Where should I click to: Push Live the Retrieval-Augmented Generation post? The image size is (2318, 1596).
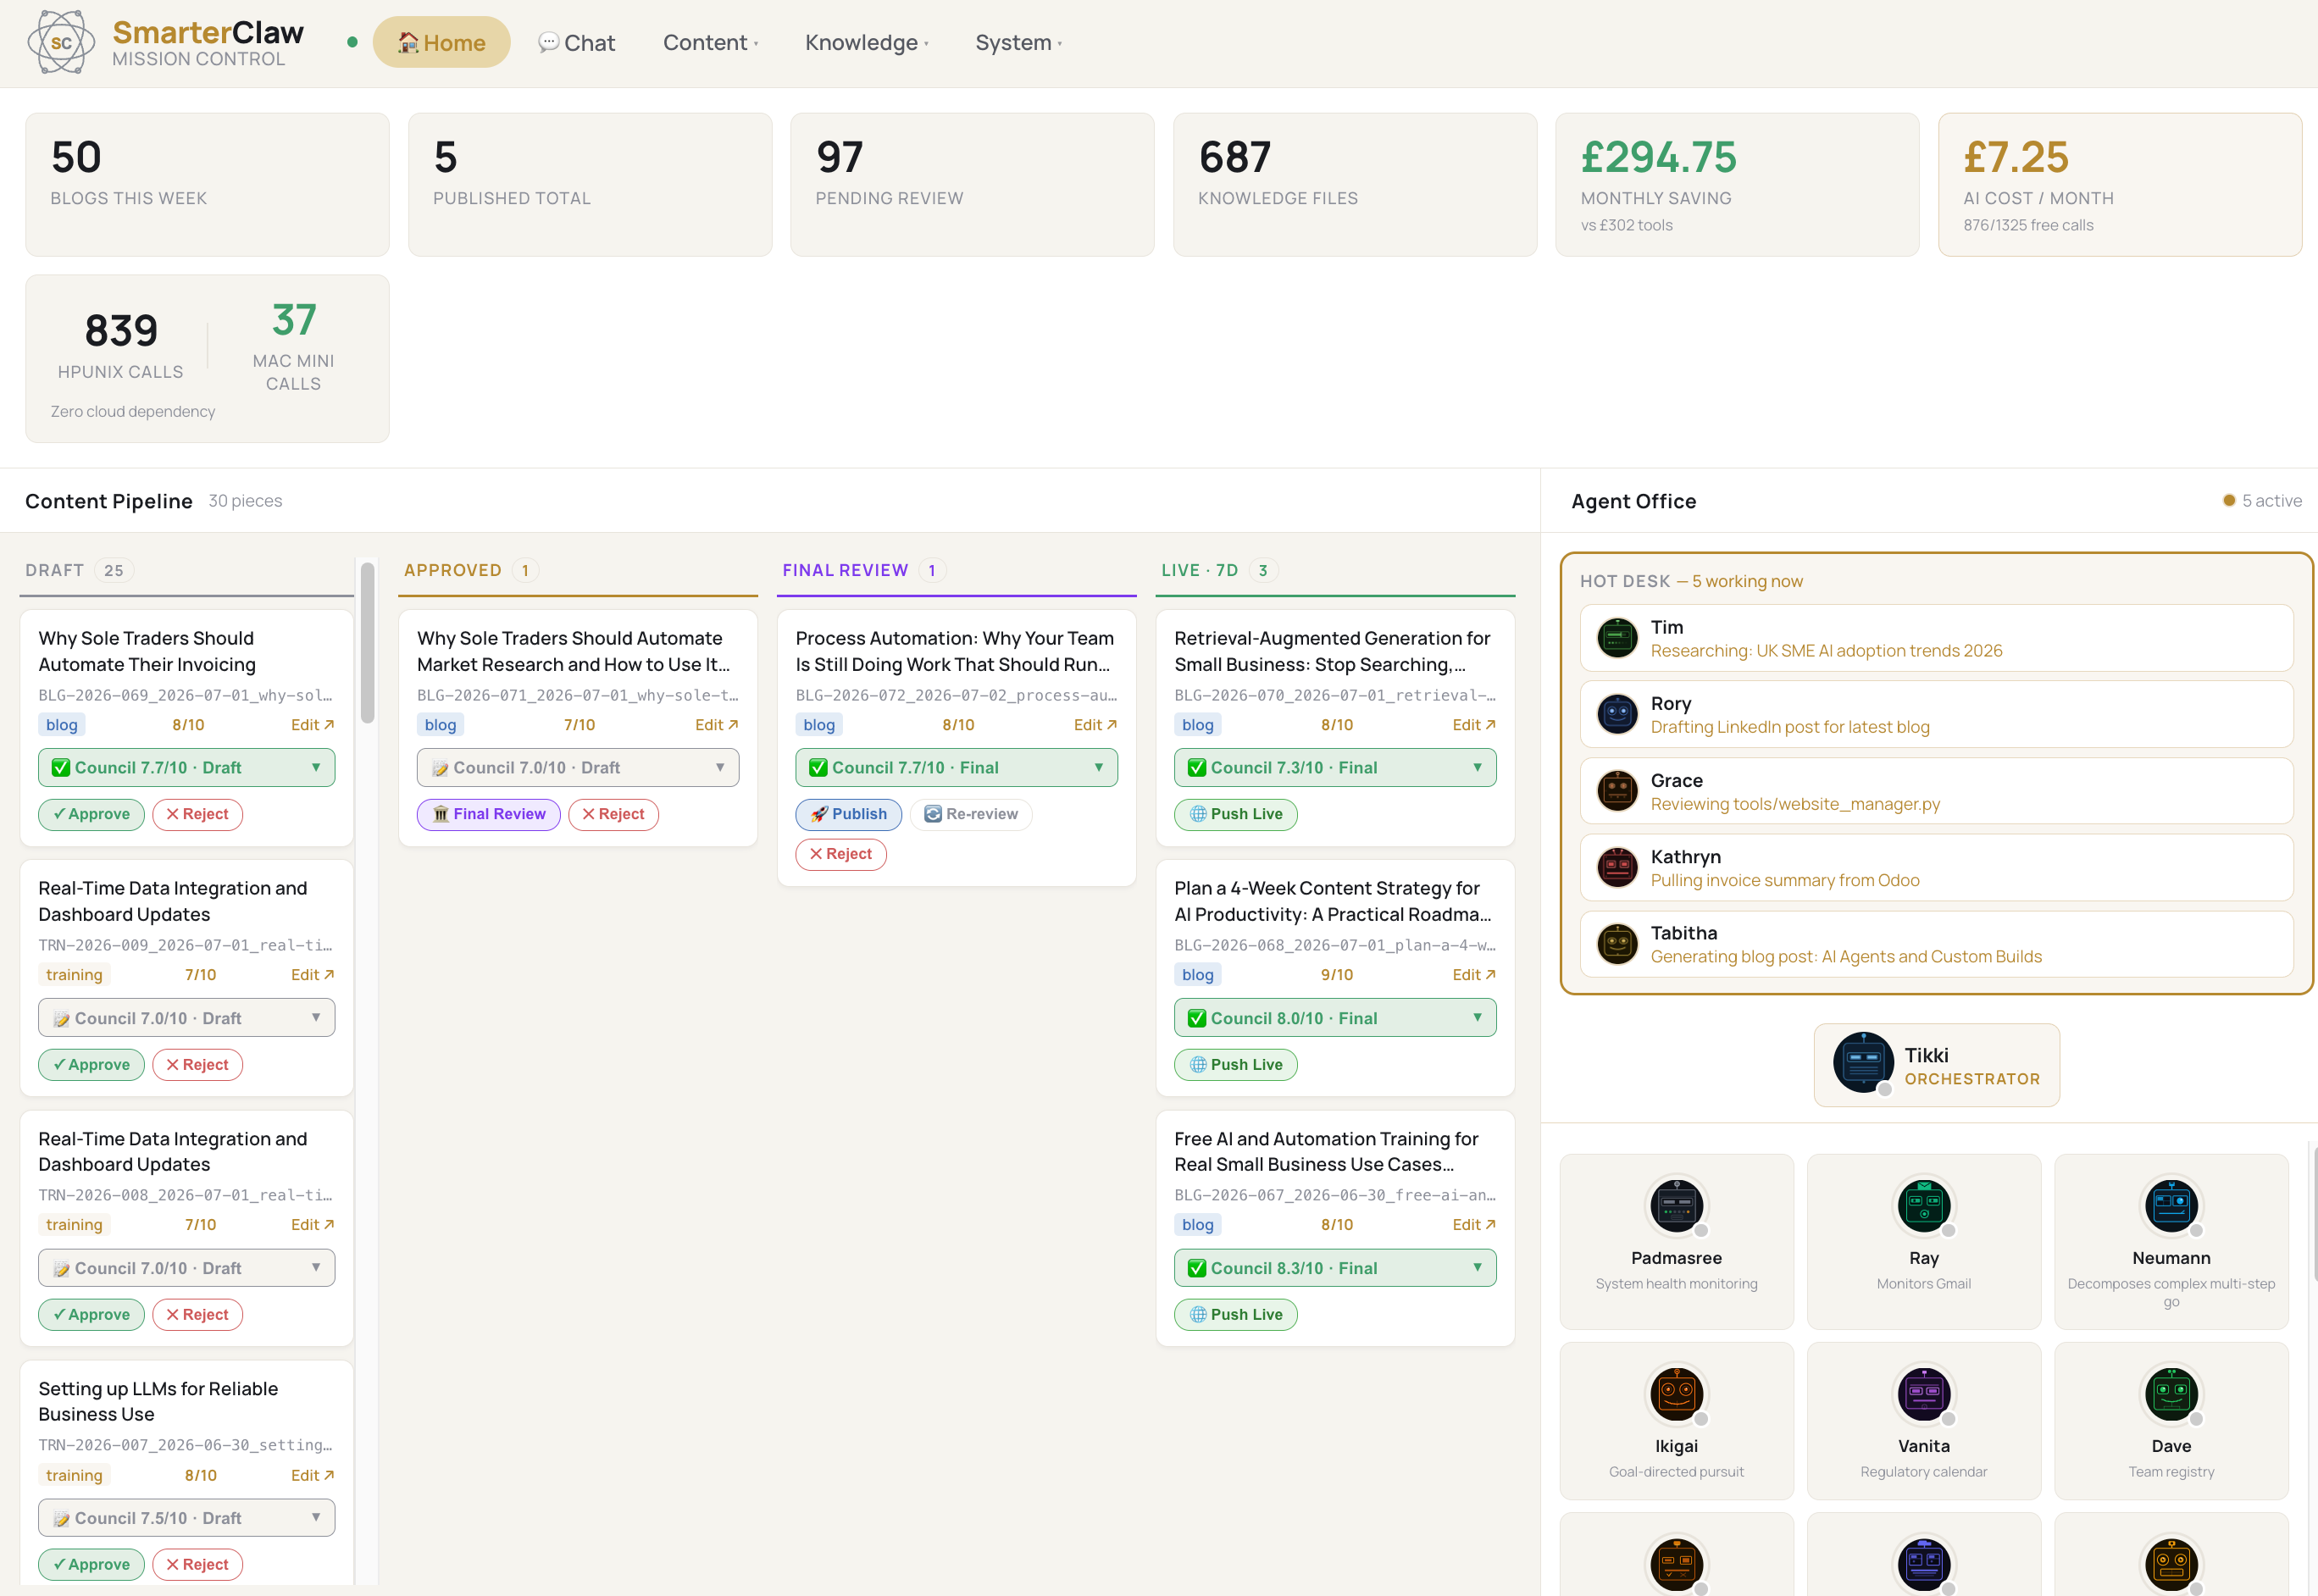[x=1235, y=814]
